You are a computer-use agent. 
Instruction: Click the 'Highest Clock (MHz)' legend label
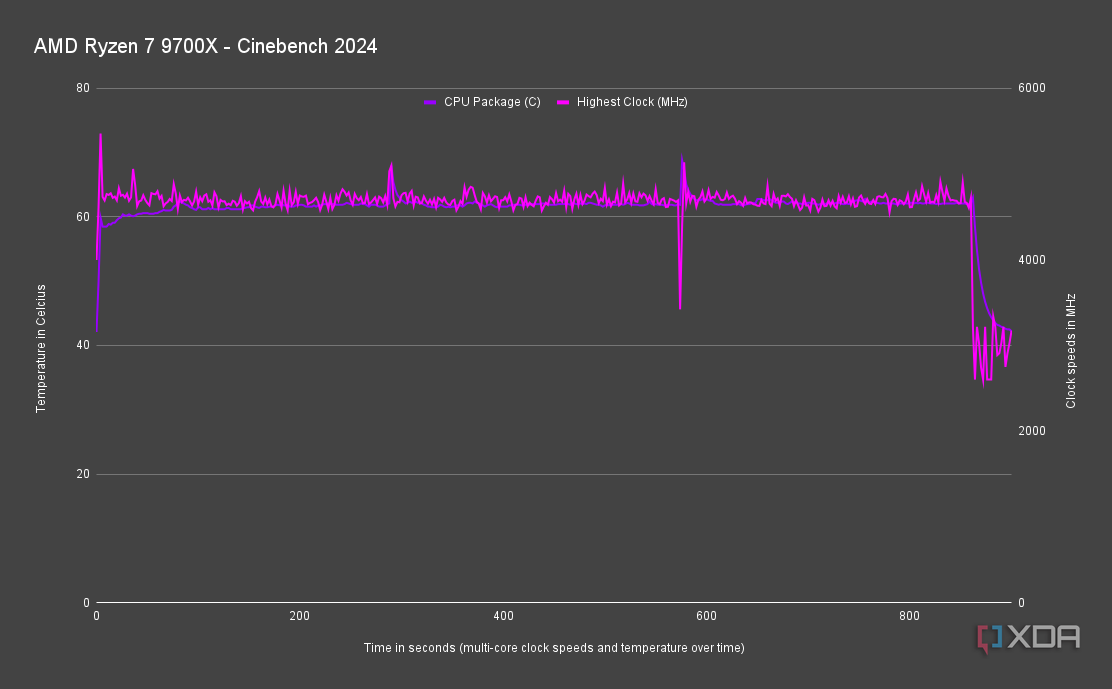pyautogui.click(x=632, y=102)
